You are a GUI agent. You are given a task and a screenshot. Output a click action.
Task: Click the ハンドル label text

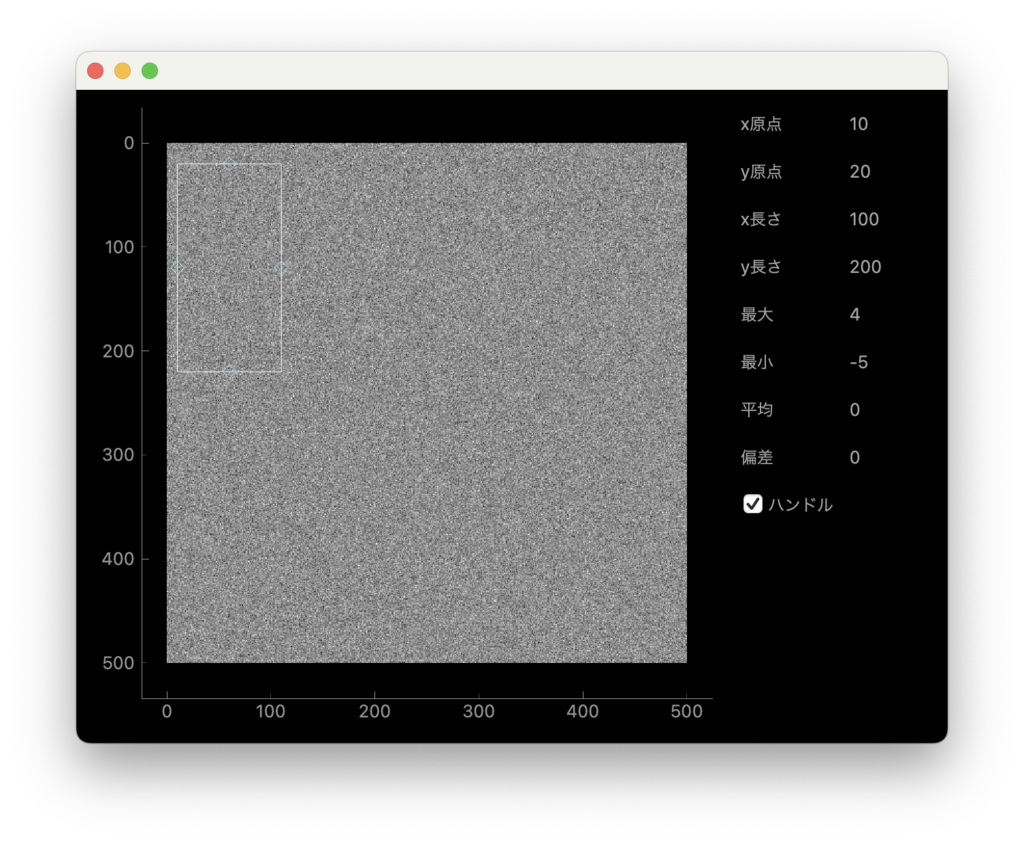click(x=801, y=504)
